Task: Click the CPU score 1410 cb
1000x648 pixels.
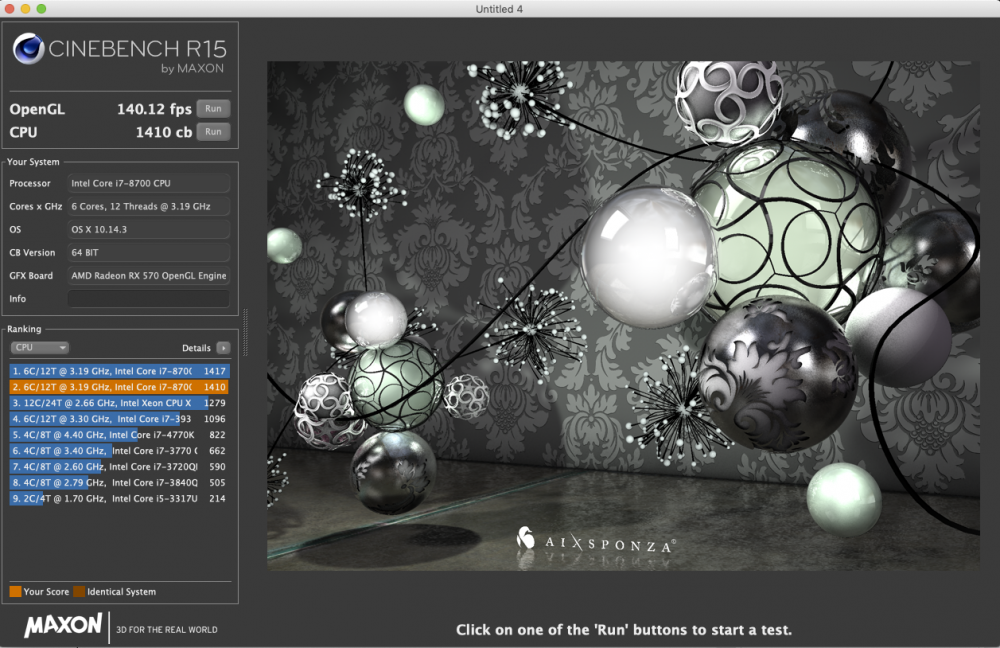Action: click(x=163, y=132)
